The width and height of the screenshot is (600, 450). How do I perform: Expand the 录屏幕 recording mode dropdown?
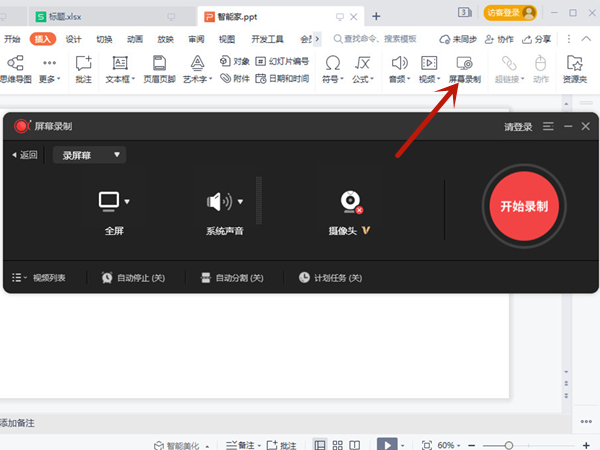click(x=92, y=155)
